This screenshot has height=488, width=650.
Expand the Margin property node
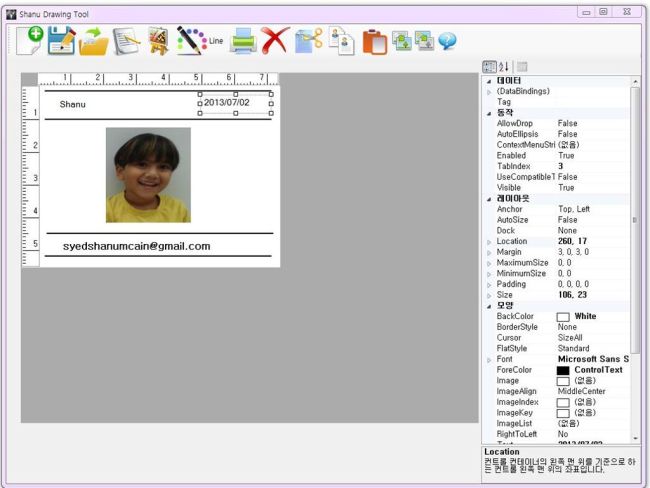coord(489,252)
